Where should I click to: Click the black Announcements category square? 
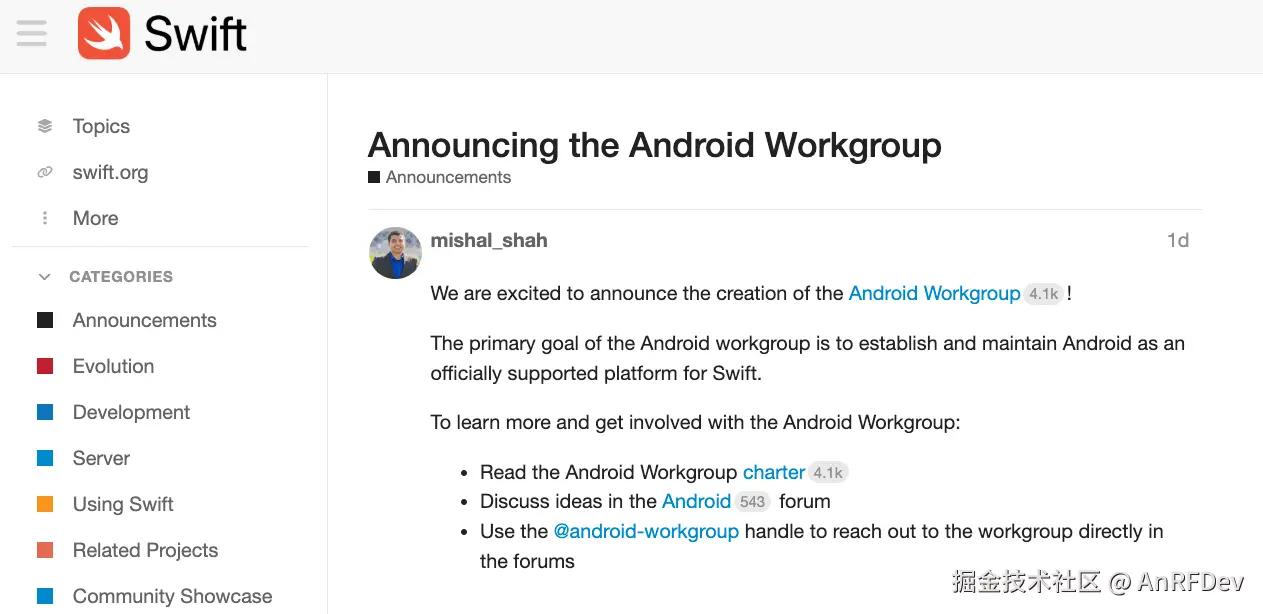[x=45, y=320]
